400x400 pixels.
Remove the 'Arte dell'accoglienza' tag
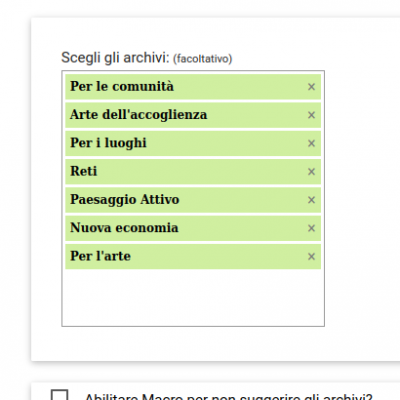click(x=311, y=115)
